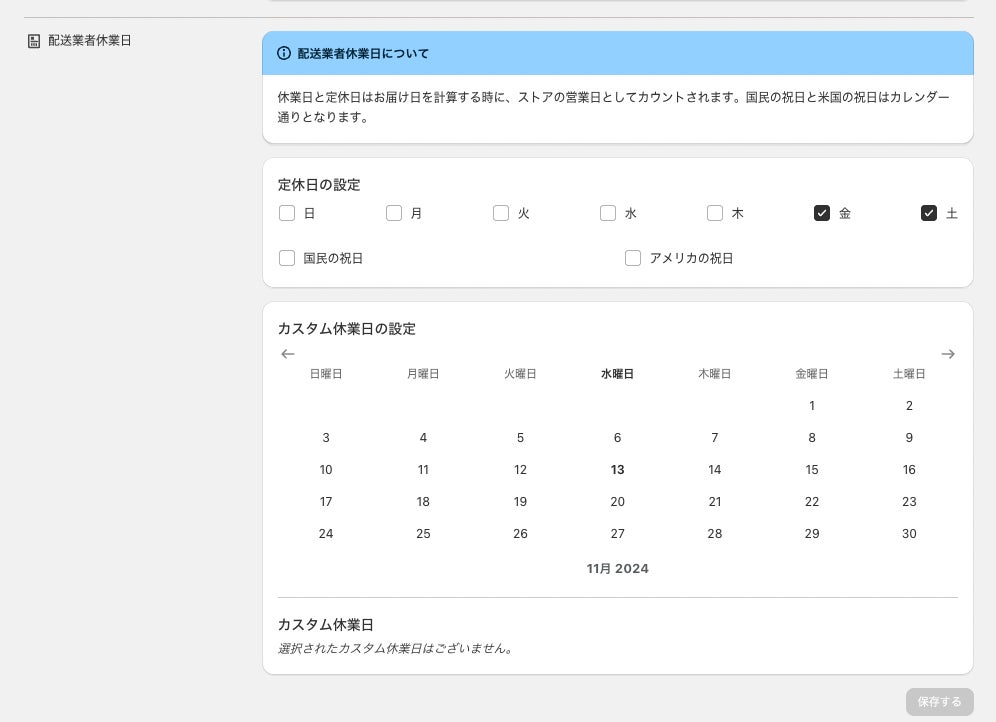The height and width of the screenshot is (722, 996).
Task: Click the 土曜日 column header
Action: click(x=909, y=374)
